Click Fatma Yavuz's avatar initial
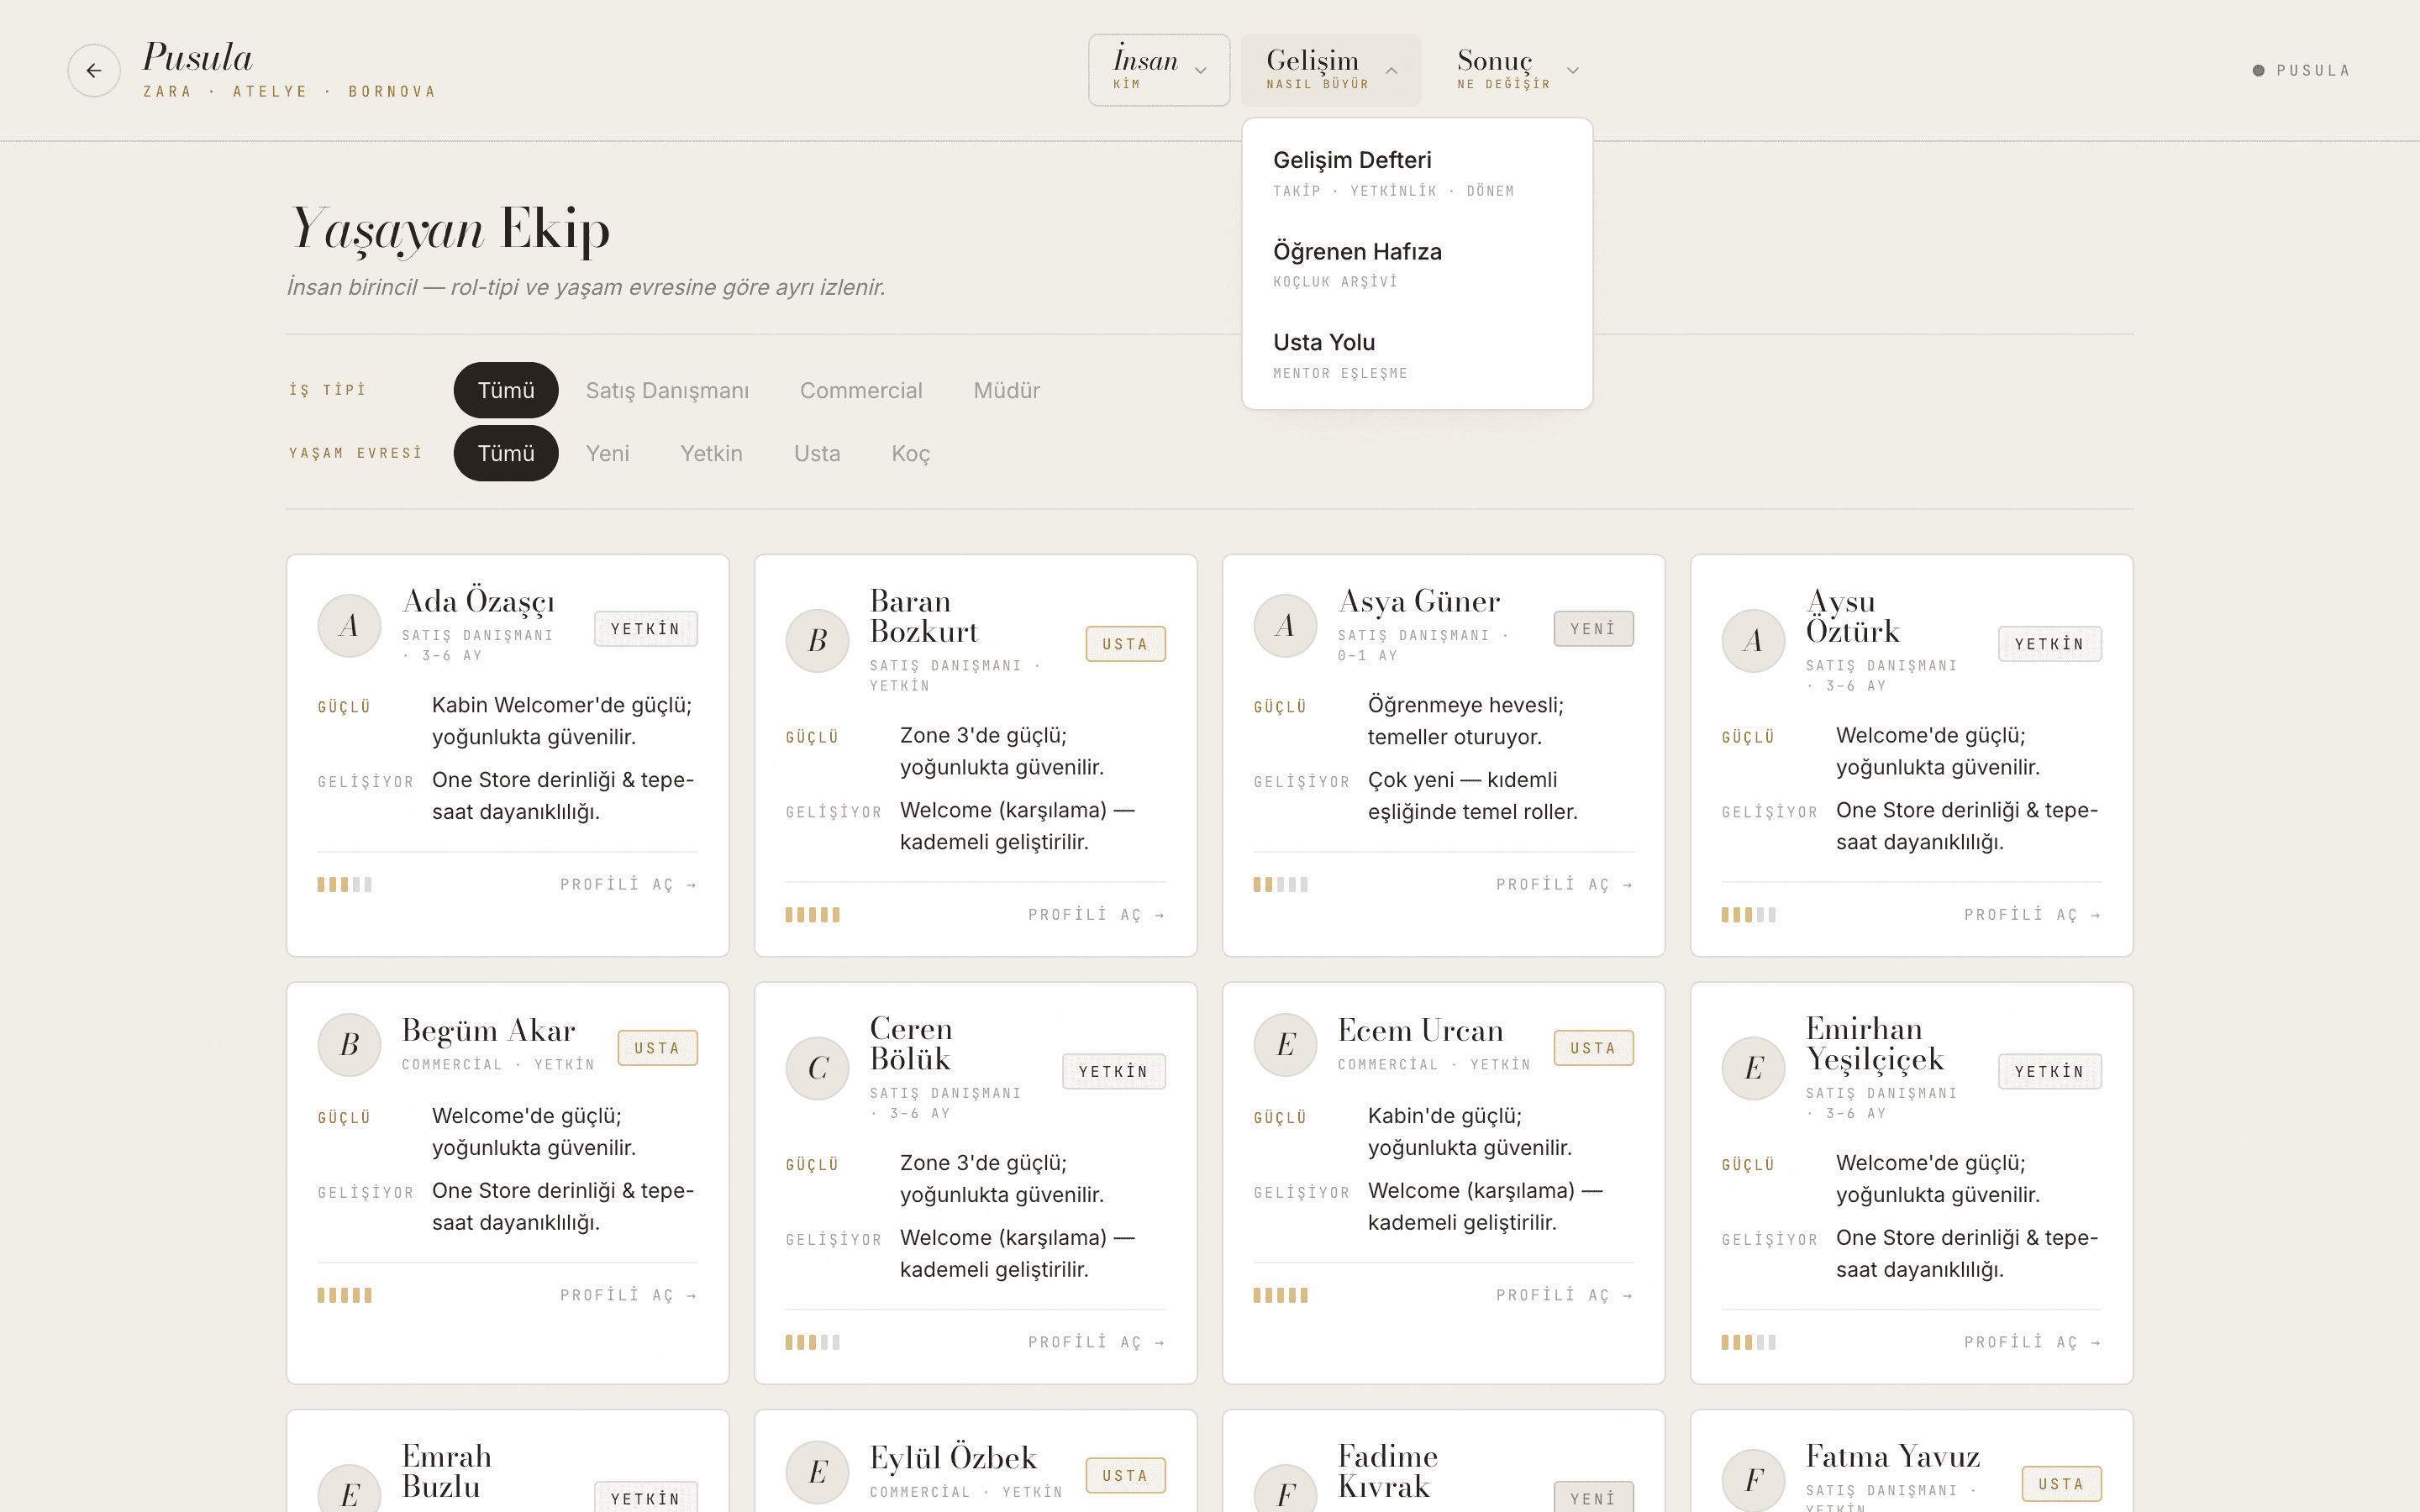2420x1512 pixels. (1753, 1480)
